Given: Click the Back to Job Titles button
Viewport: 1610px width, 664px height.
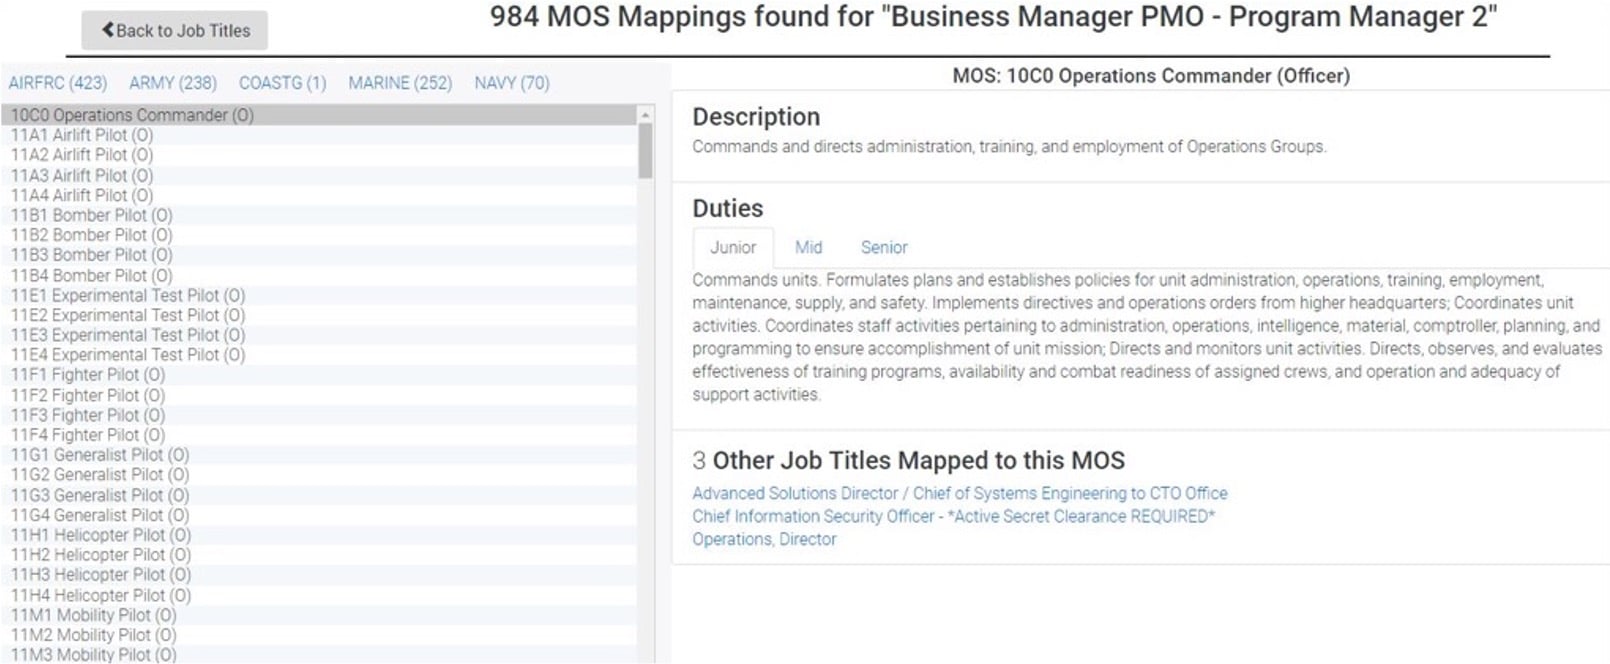Looking at the screenshot, I should point(175,31).
